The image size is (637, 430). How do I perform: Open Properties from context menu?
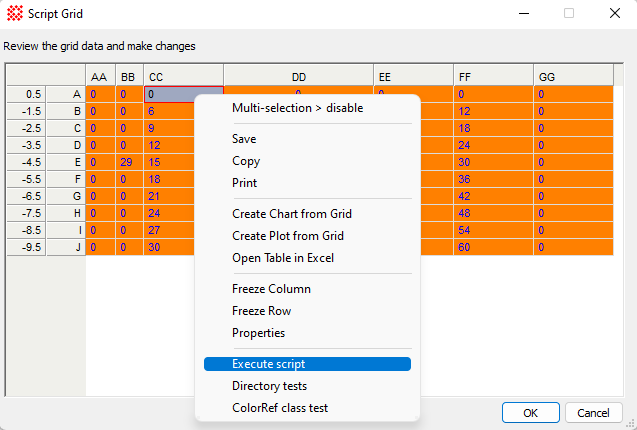click(258, 333)
